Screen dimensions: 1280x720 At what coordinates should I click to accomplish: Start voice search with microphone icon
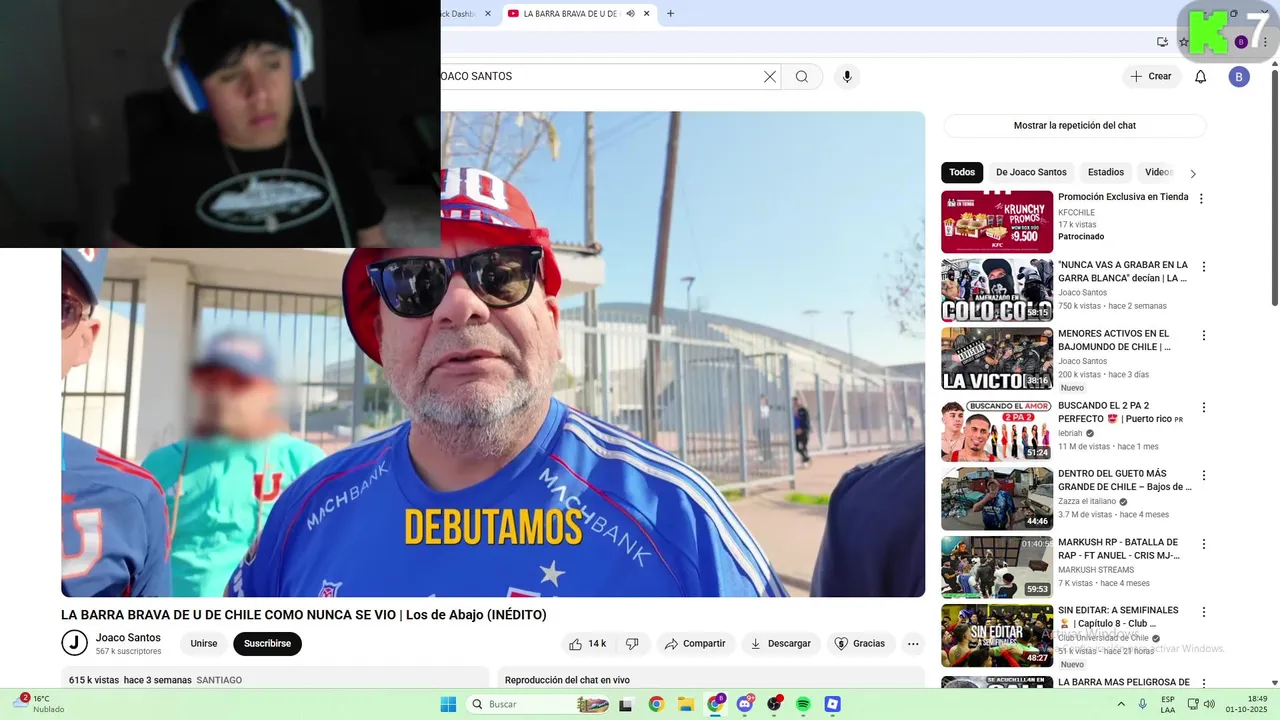(847, 77)
